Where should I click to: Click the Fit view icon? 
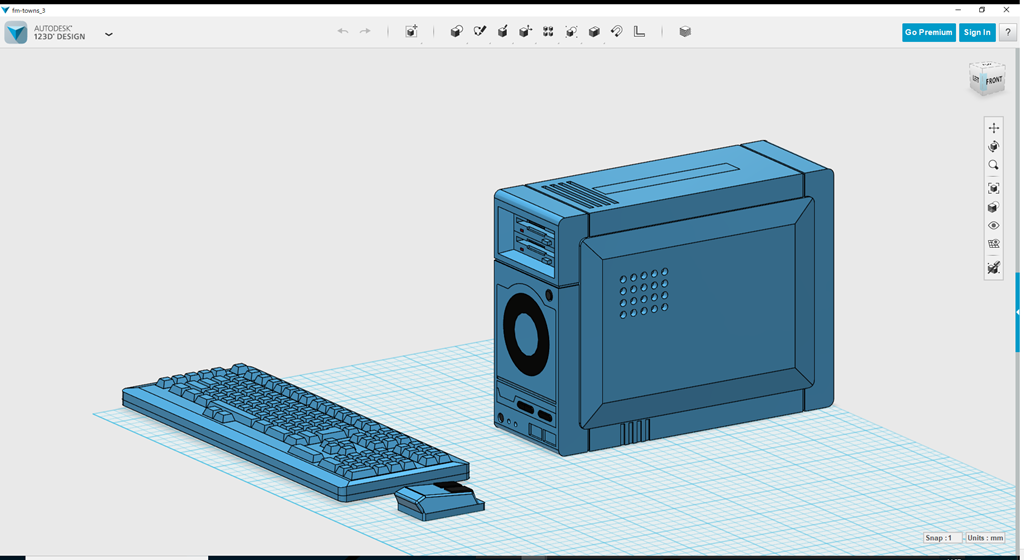993,188
